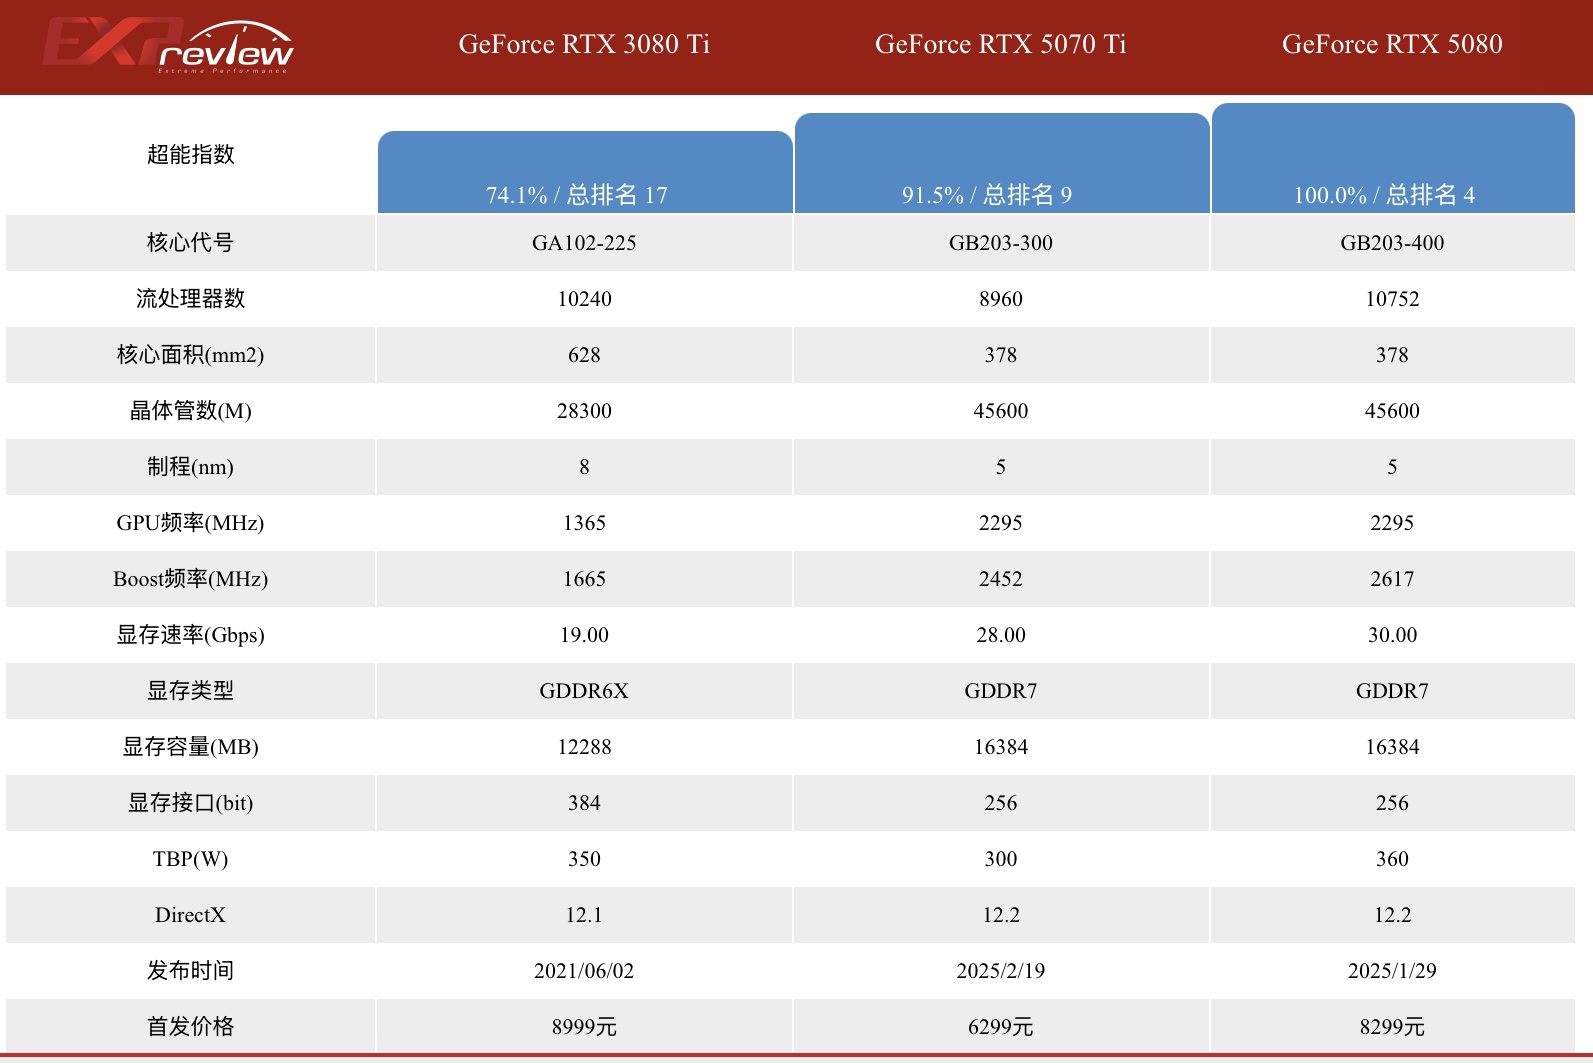Select the GB203-300 cell
The width and height of the screenshot is (1593, 1063).
tap(1001, 243)
